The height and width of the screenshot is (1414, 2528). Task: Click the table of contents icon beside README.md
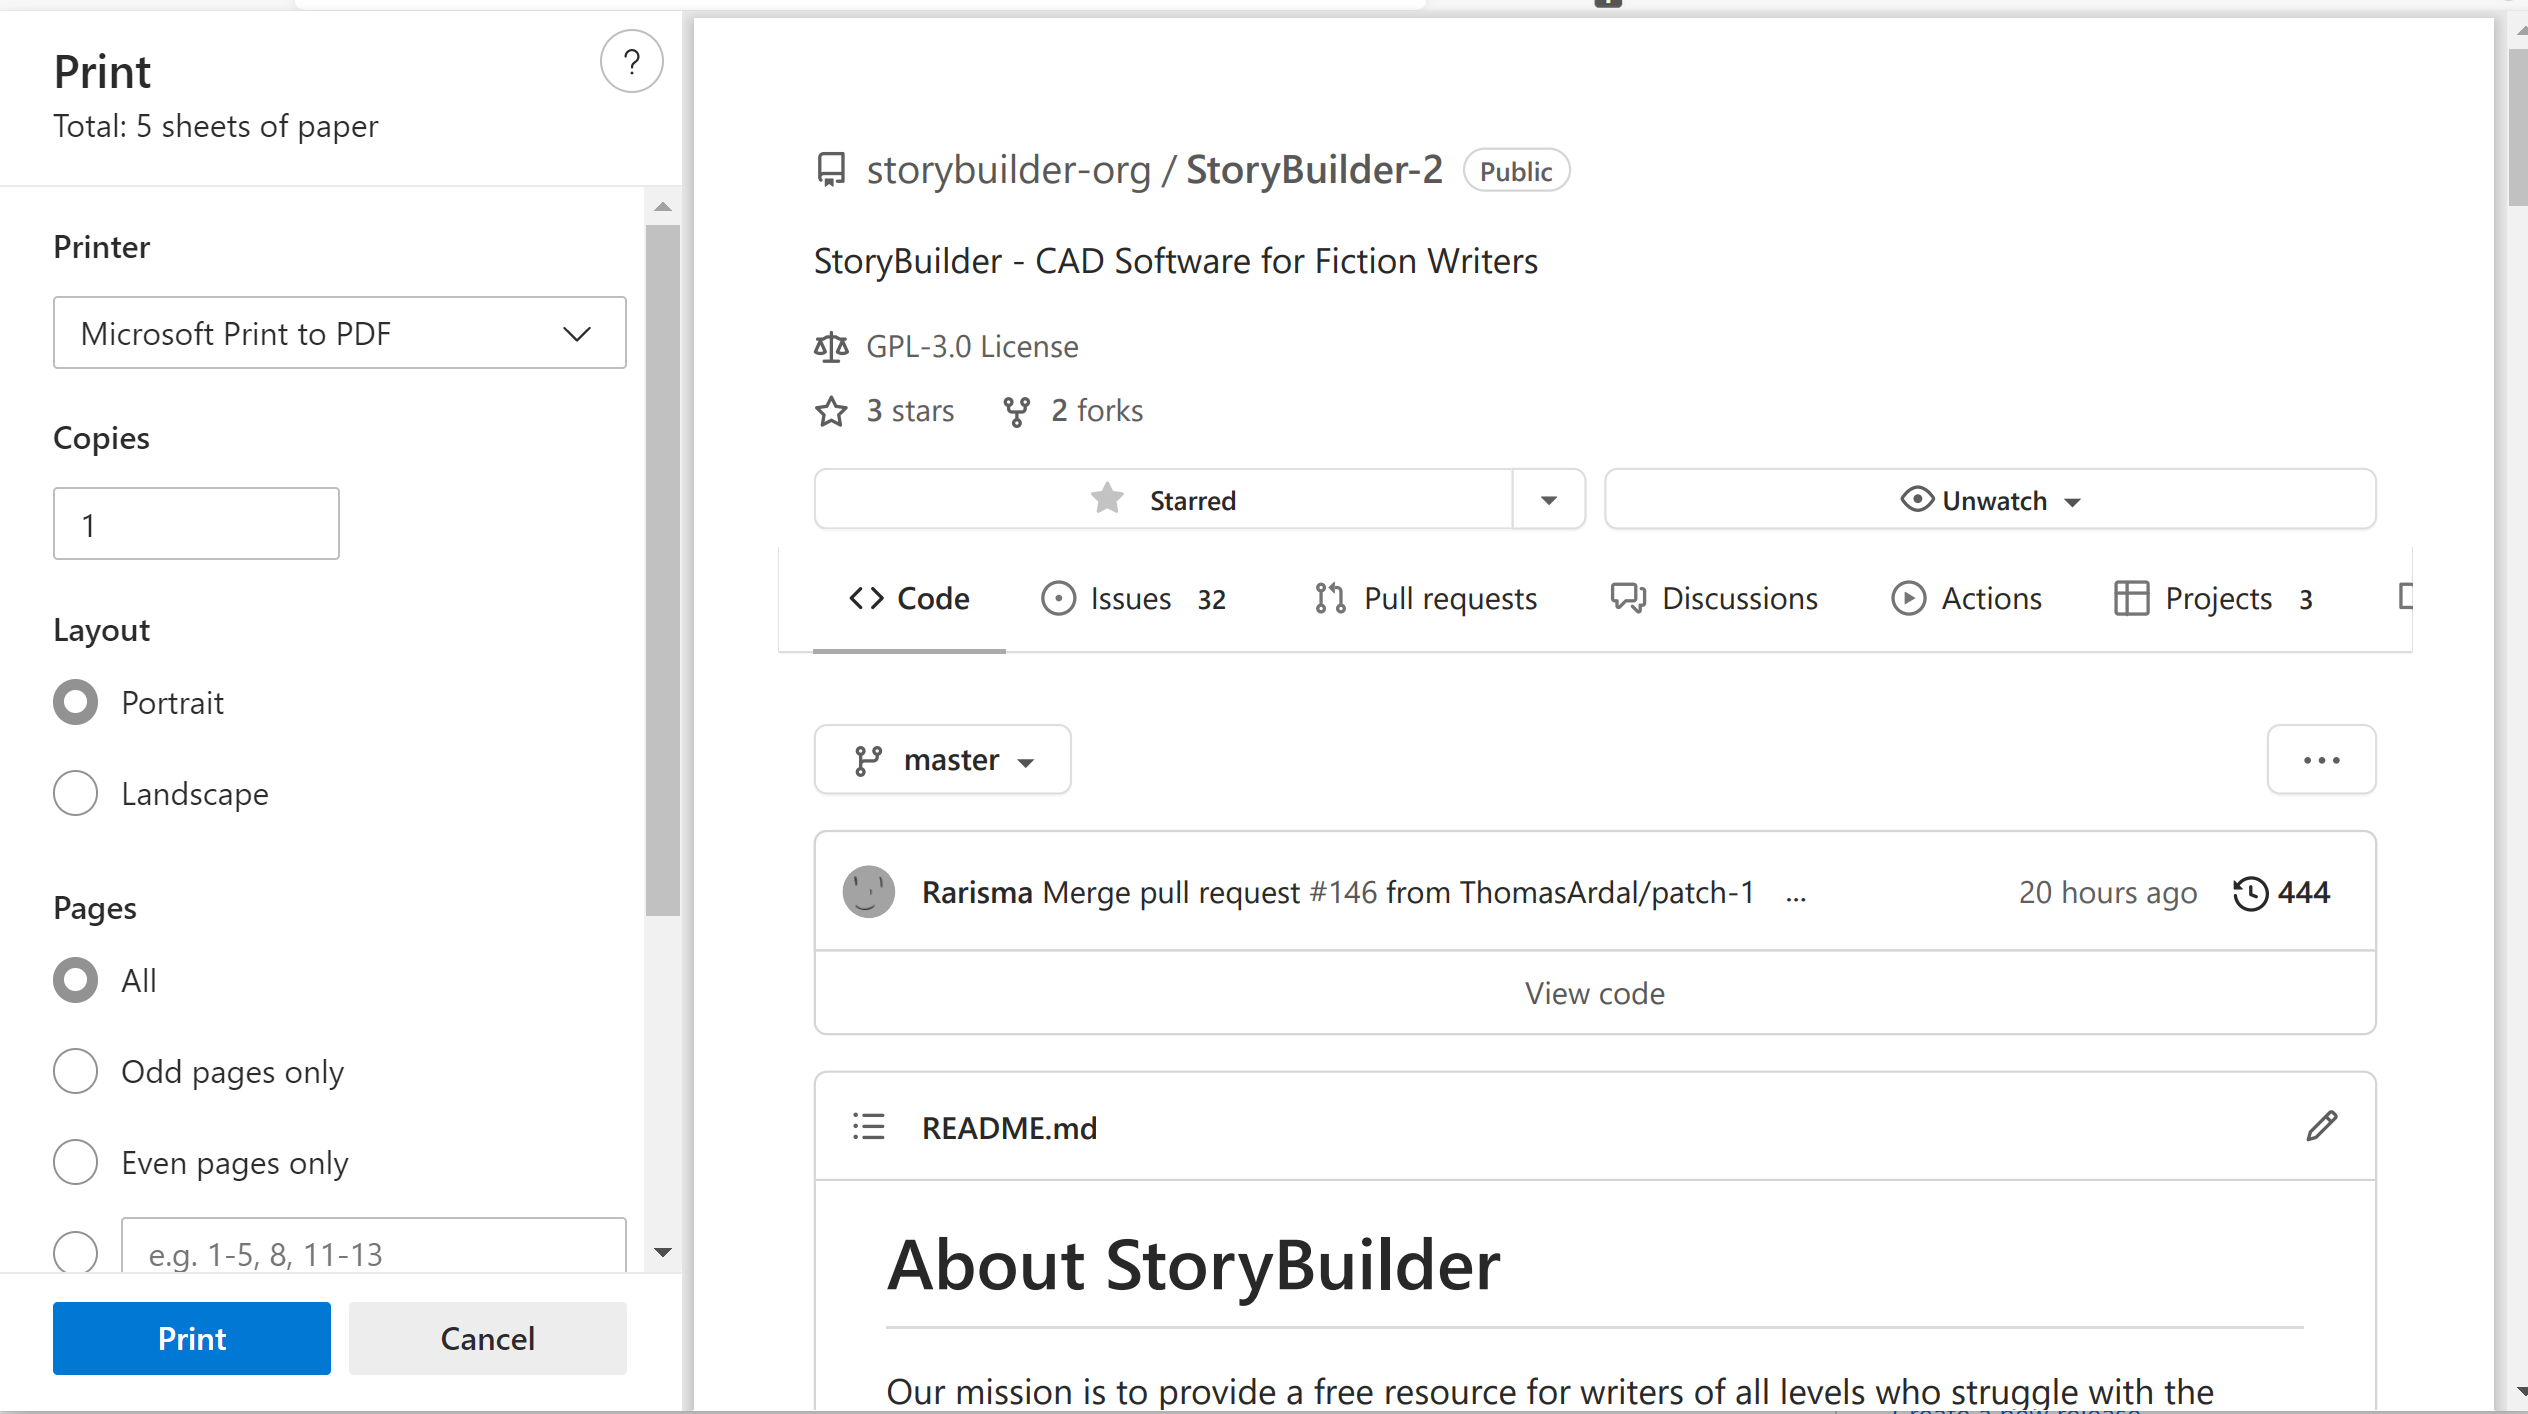[868, 1127]
